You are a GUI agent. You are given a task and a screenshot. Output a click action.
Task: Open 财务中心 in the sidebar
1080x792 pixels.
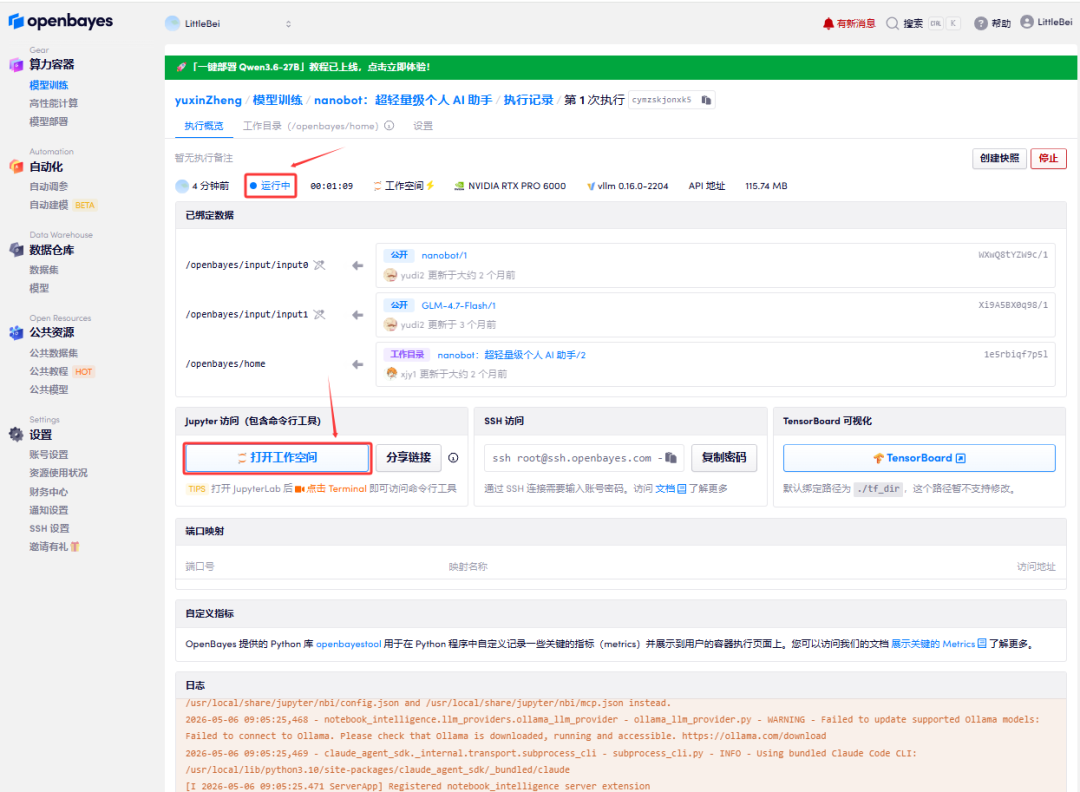pyautogui.click(x=48, y=492)
